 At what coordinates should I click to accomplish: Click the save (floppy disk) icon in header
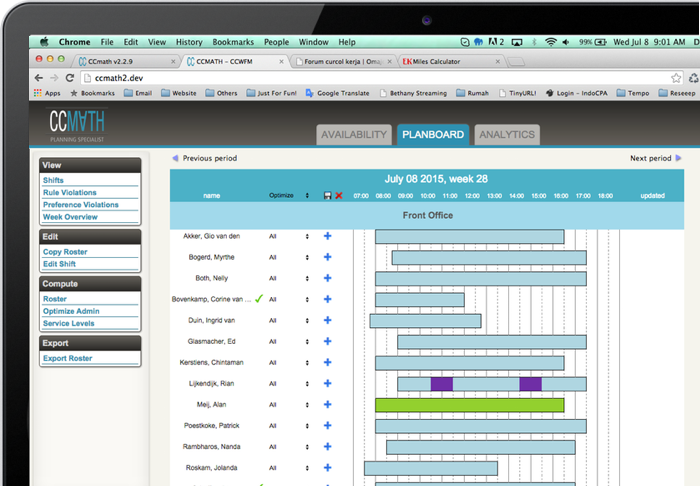(x=327, y=195)
